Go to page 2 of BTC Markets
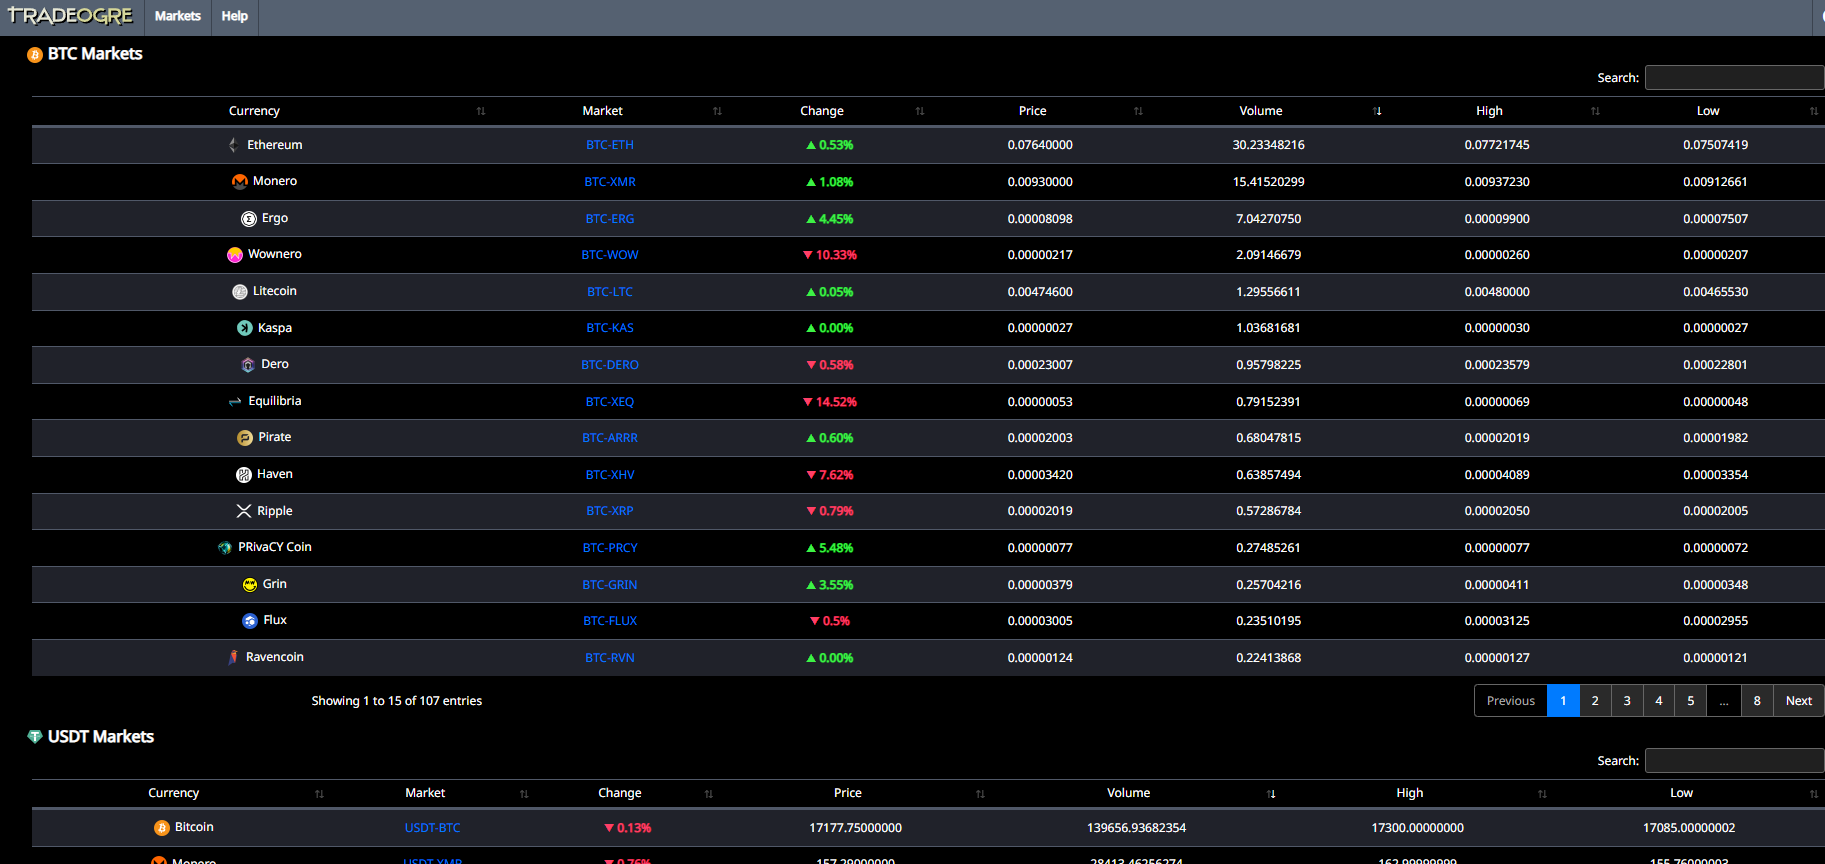 click(x=1595, y=701)
